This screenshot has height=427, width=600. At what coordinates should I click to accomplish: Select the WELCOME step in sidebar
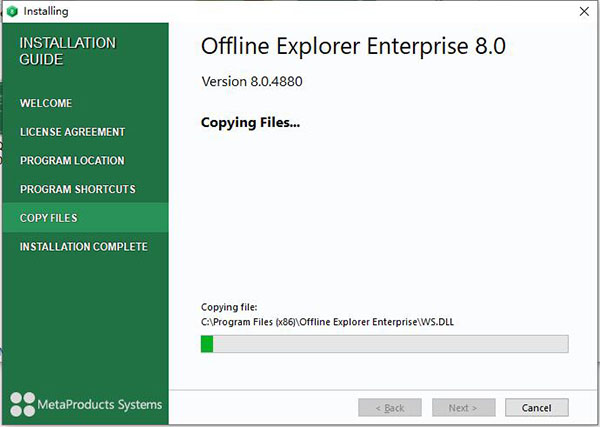point(46,103)
